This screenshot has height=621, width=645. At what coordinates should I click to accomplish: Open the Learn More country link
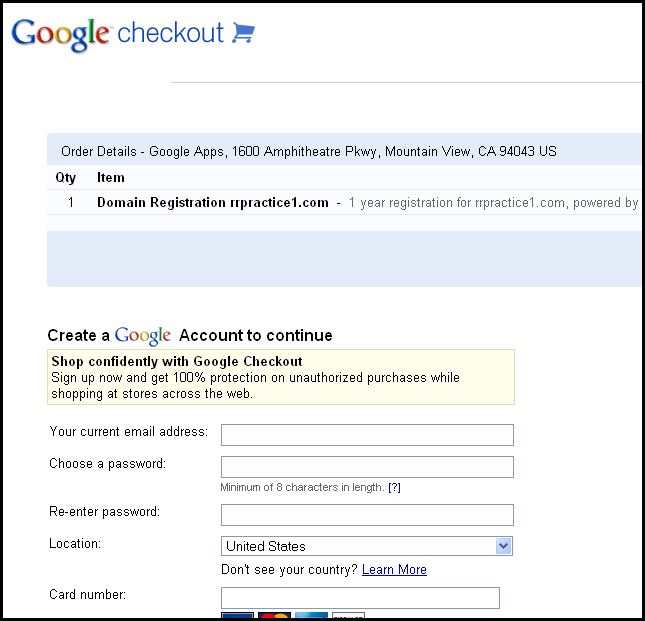tap(394, 570)
